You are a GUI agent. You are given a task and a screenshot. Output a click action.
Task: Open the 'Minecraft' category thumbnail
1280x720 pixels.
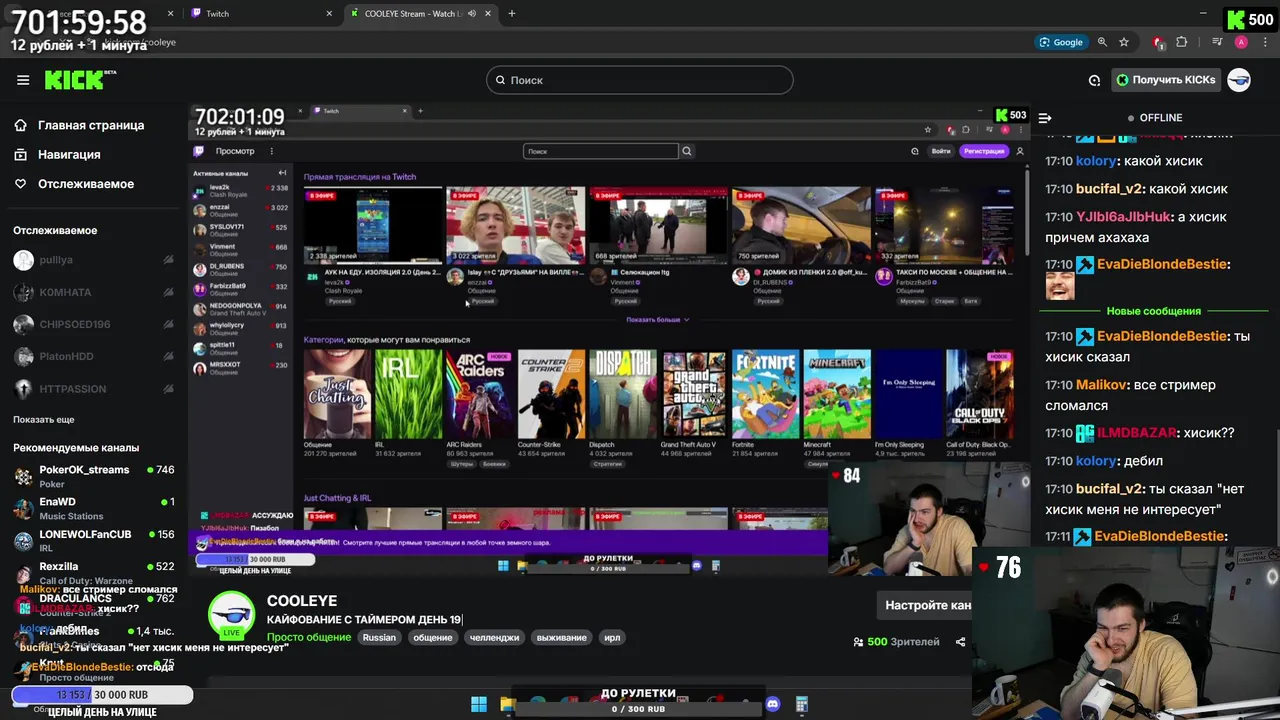tap(836, 394)
